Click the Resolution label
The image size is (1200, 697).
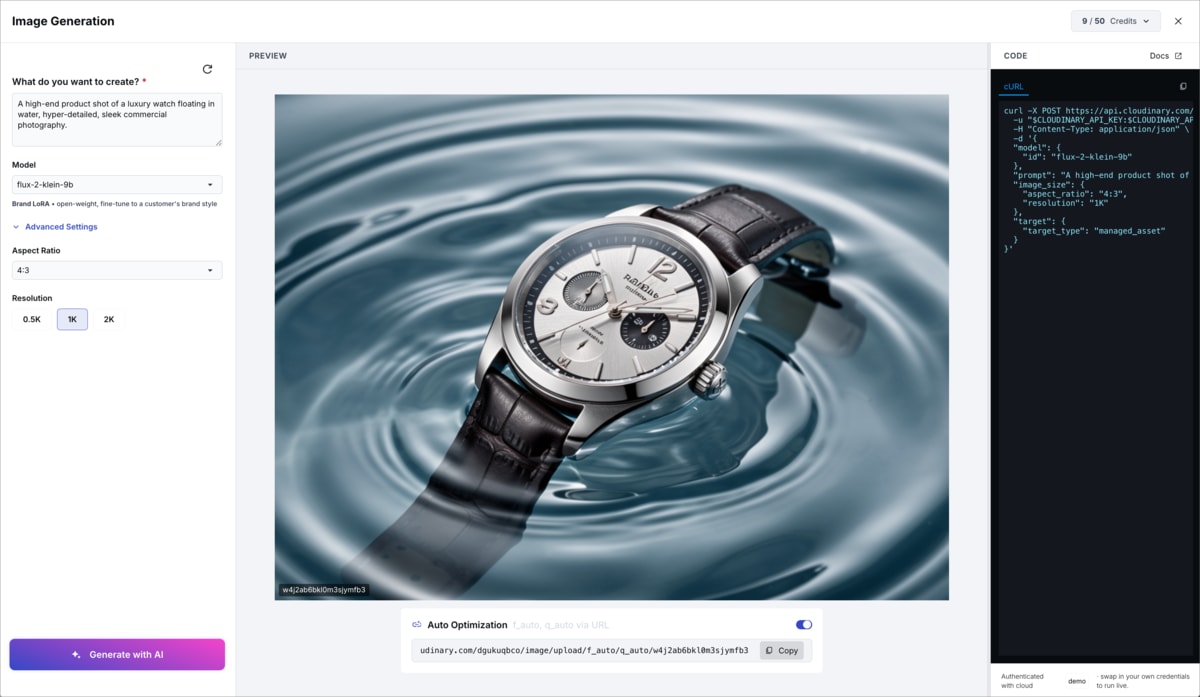pyautogui.click(x=32, y=298)
